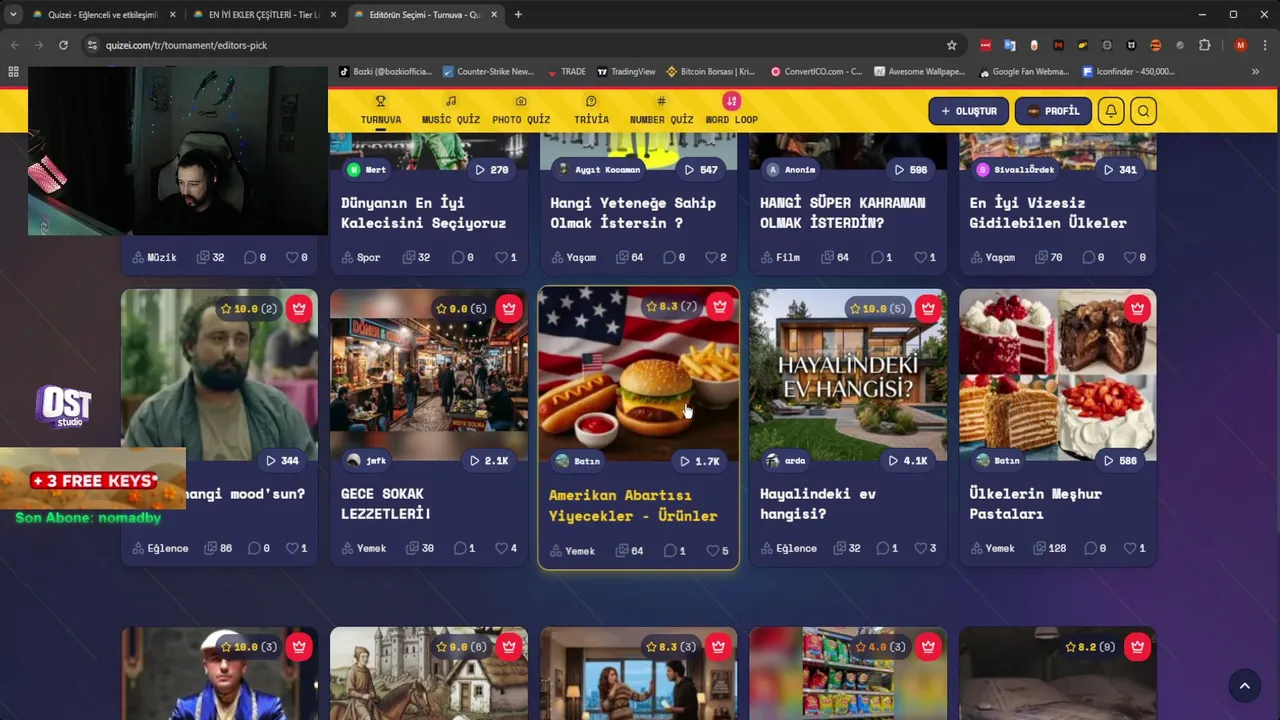
Task: Open the Turnuva trophy section
Action: pos(381,110)
